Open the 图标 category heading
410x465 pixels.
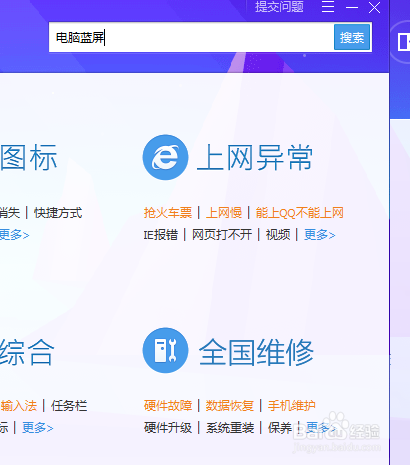click(x=29, y=157)
